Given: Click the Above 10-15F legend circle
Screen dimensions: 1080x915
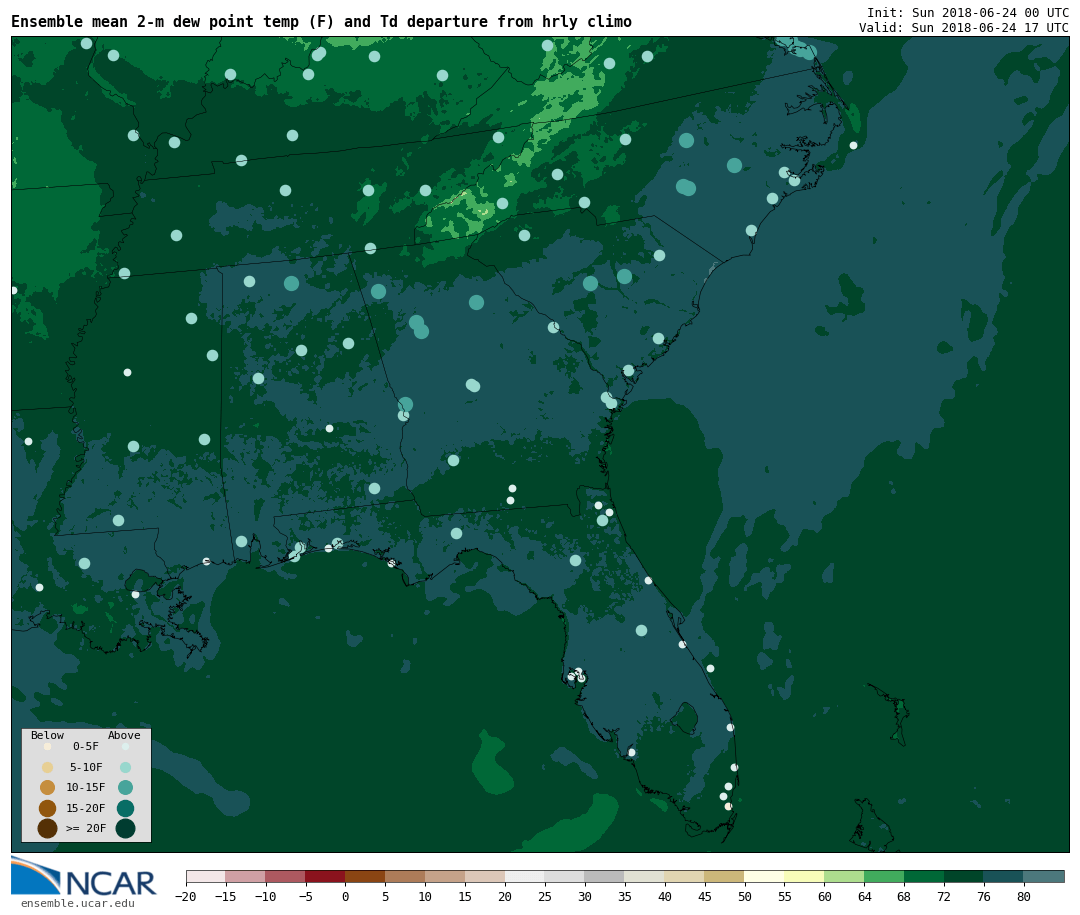Looking at the screenshot, I should click(125, 788).
